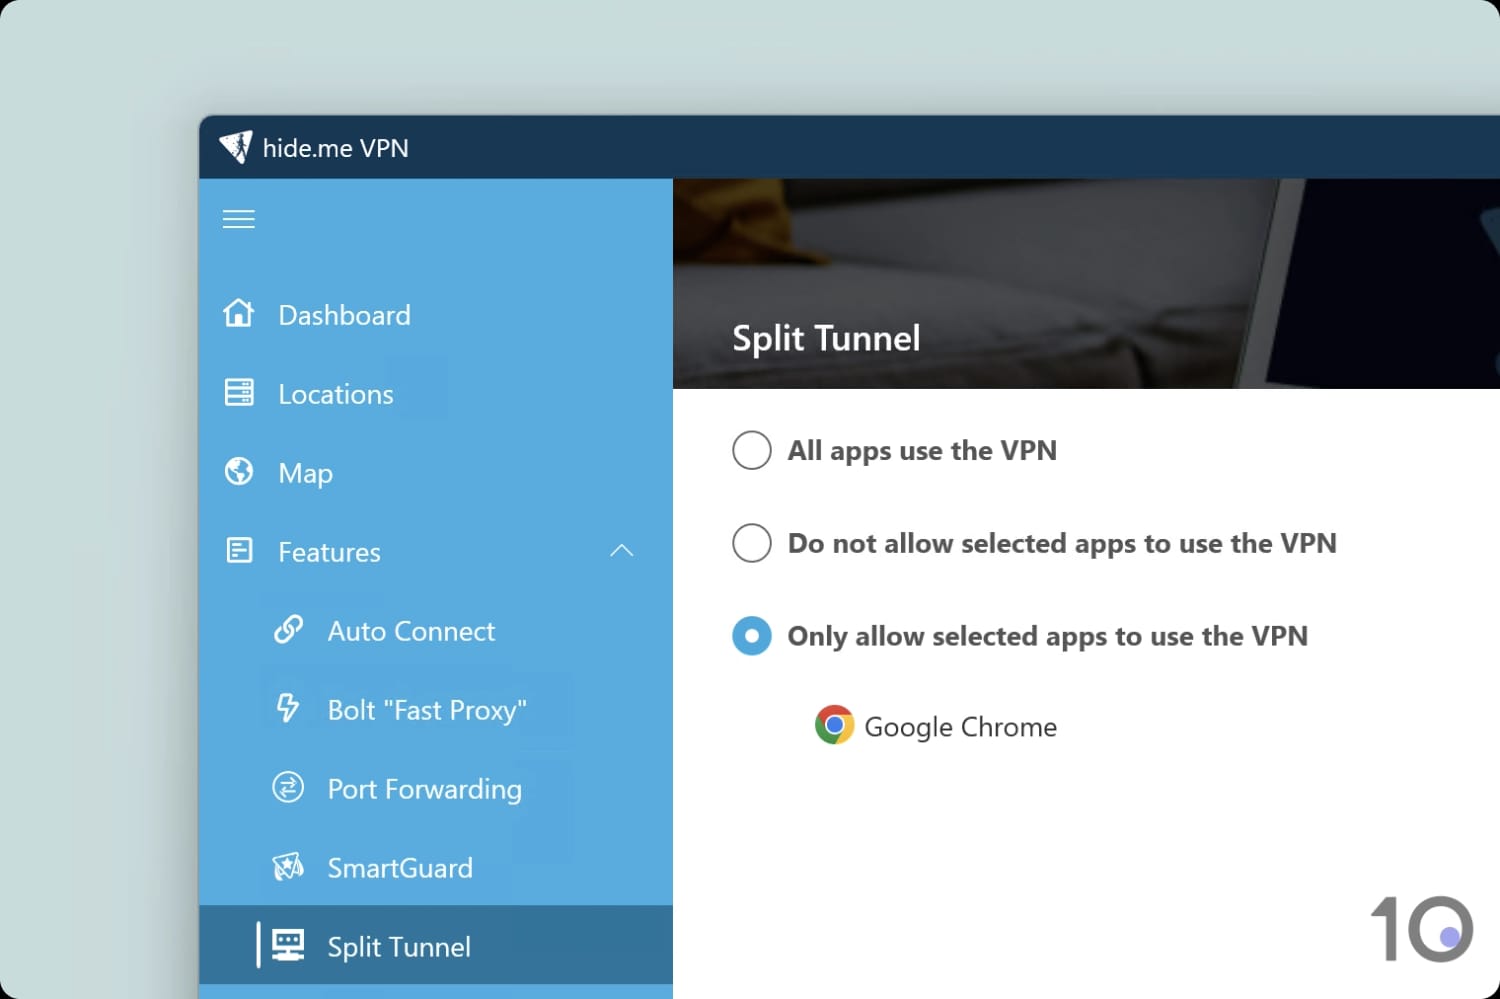The height and width of the screenshot is (999, 1500).
Task: Go to Locations in the sidebar
Action: [336, 394]
